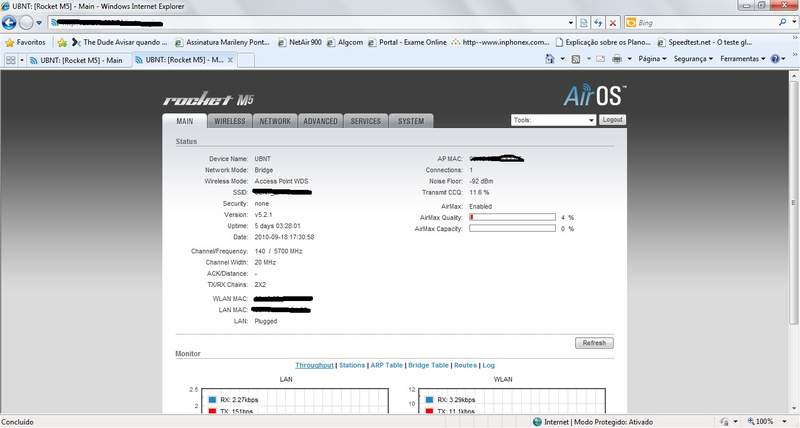Click the page vertical scrollbar

793,240
